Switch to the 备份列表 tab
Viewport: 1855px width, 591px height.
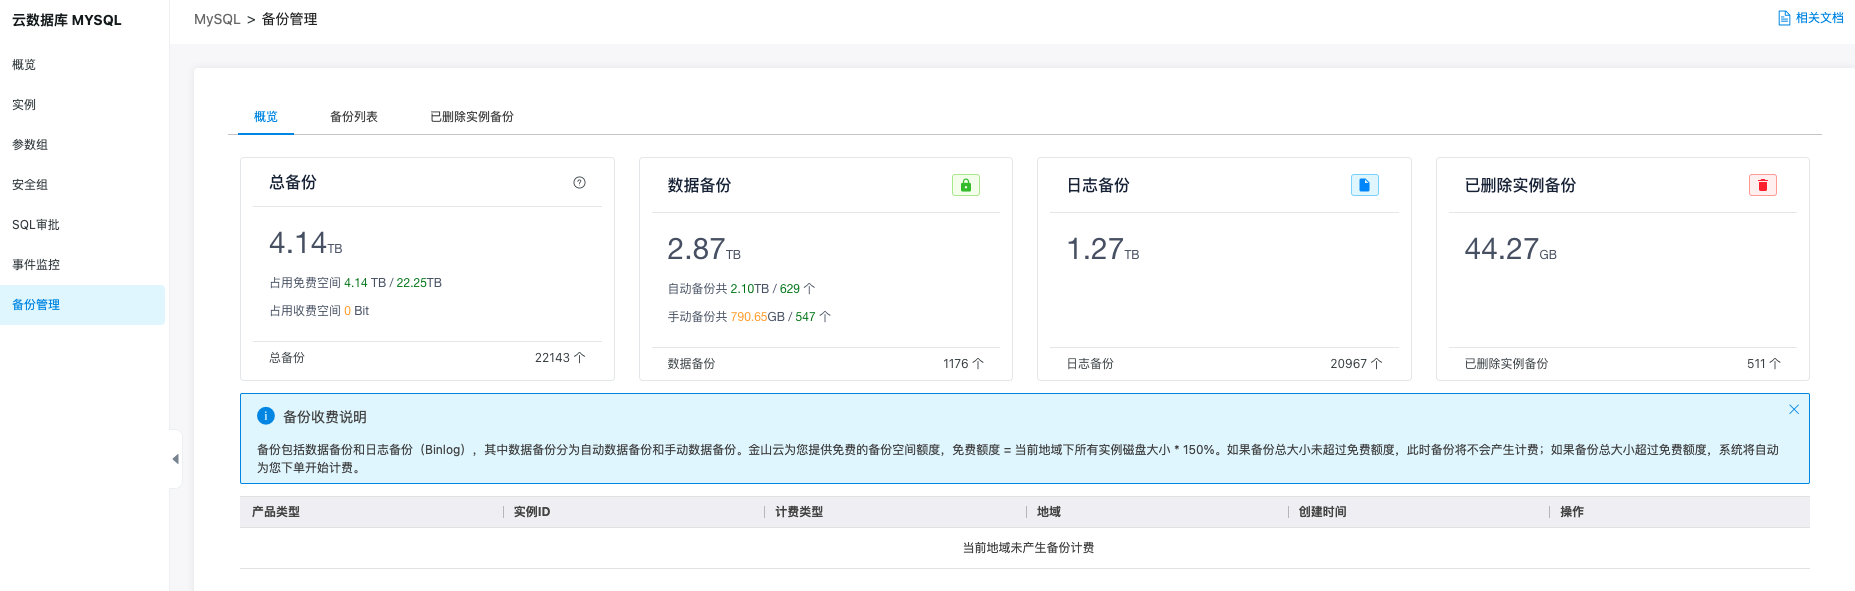[354, 117]
